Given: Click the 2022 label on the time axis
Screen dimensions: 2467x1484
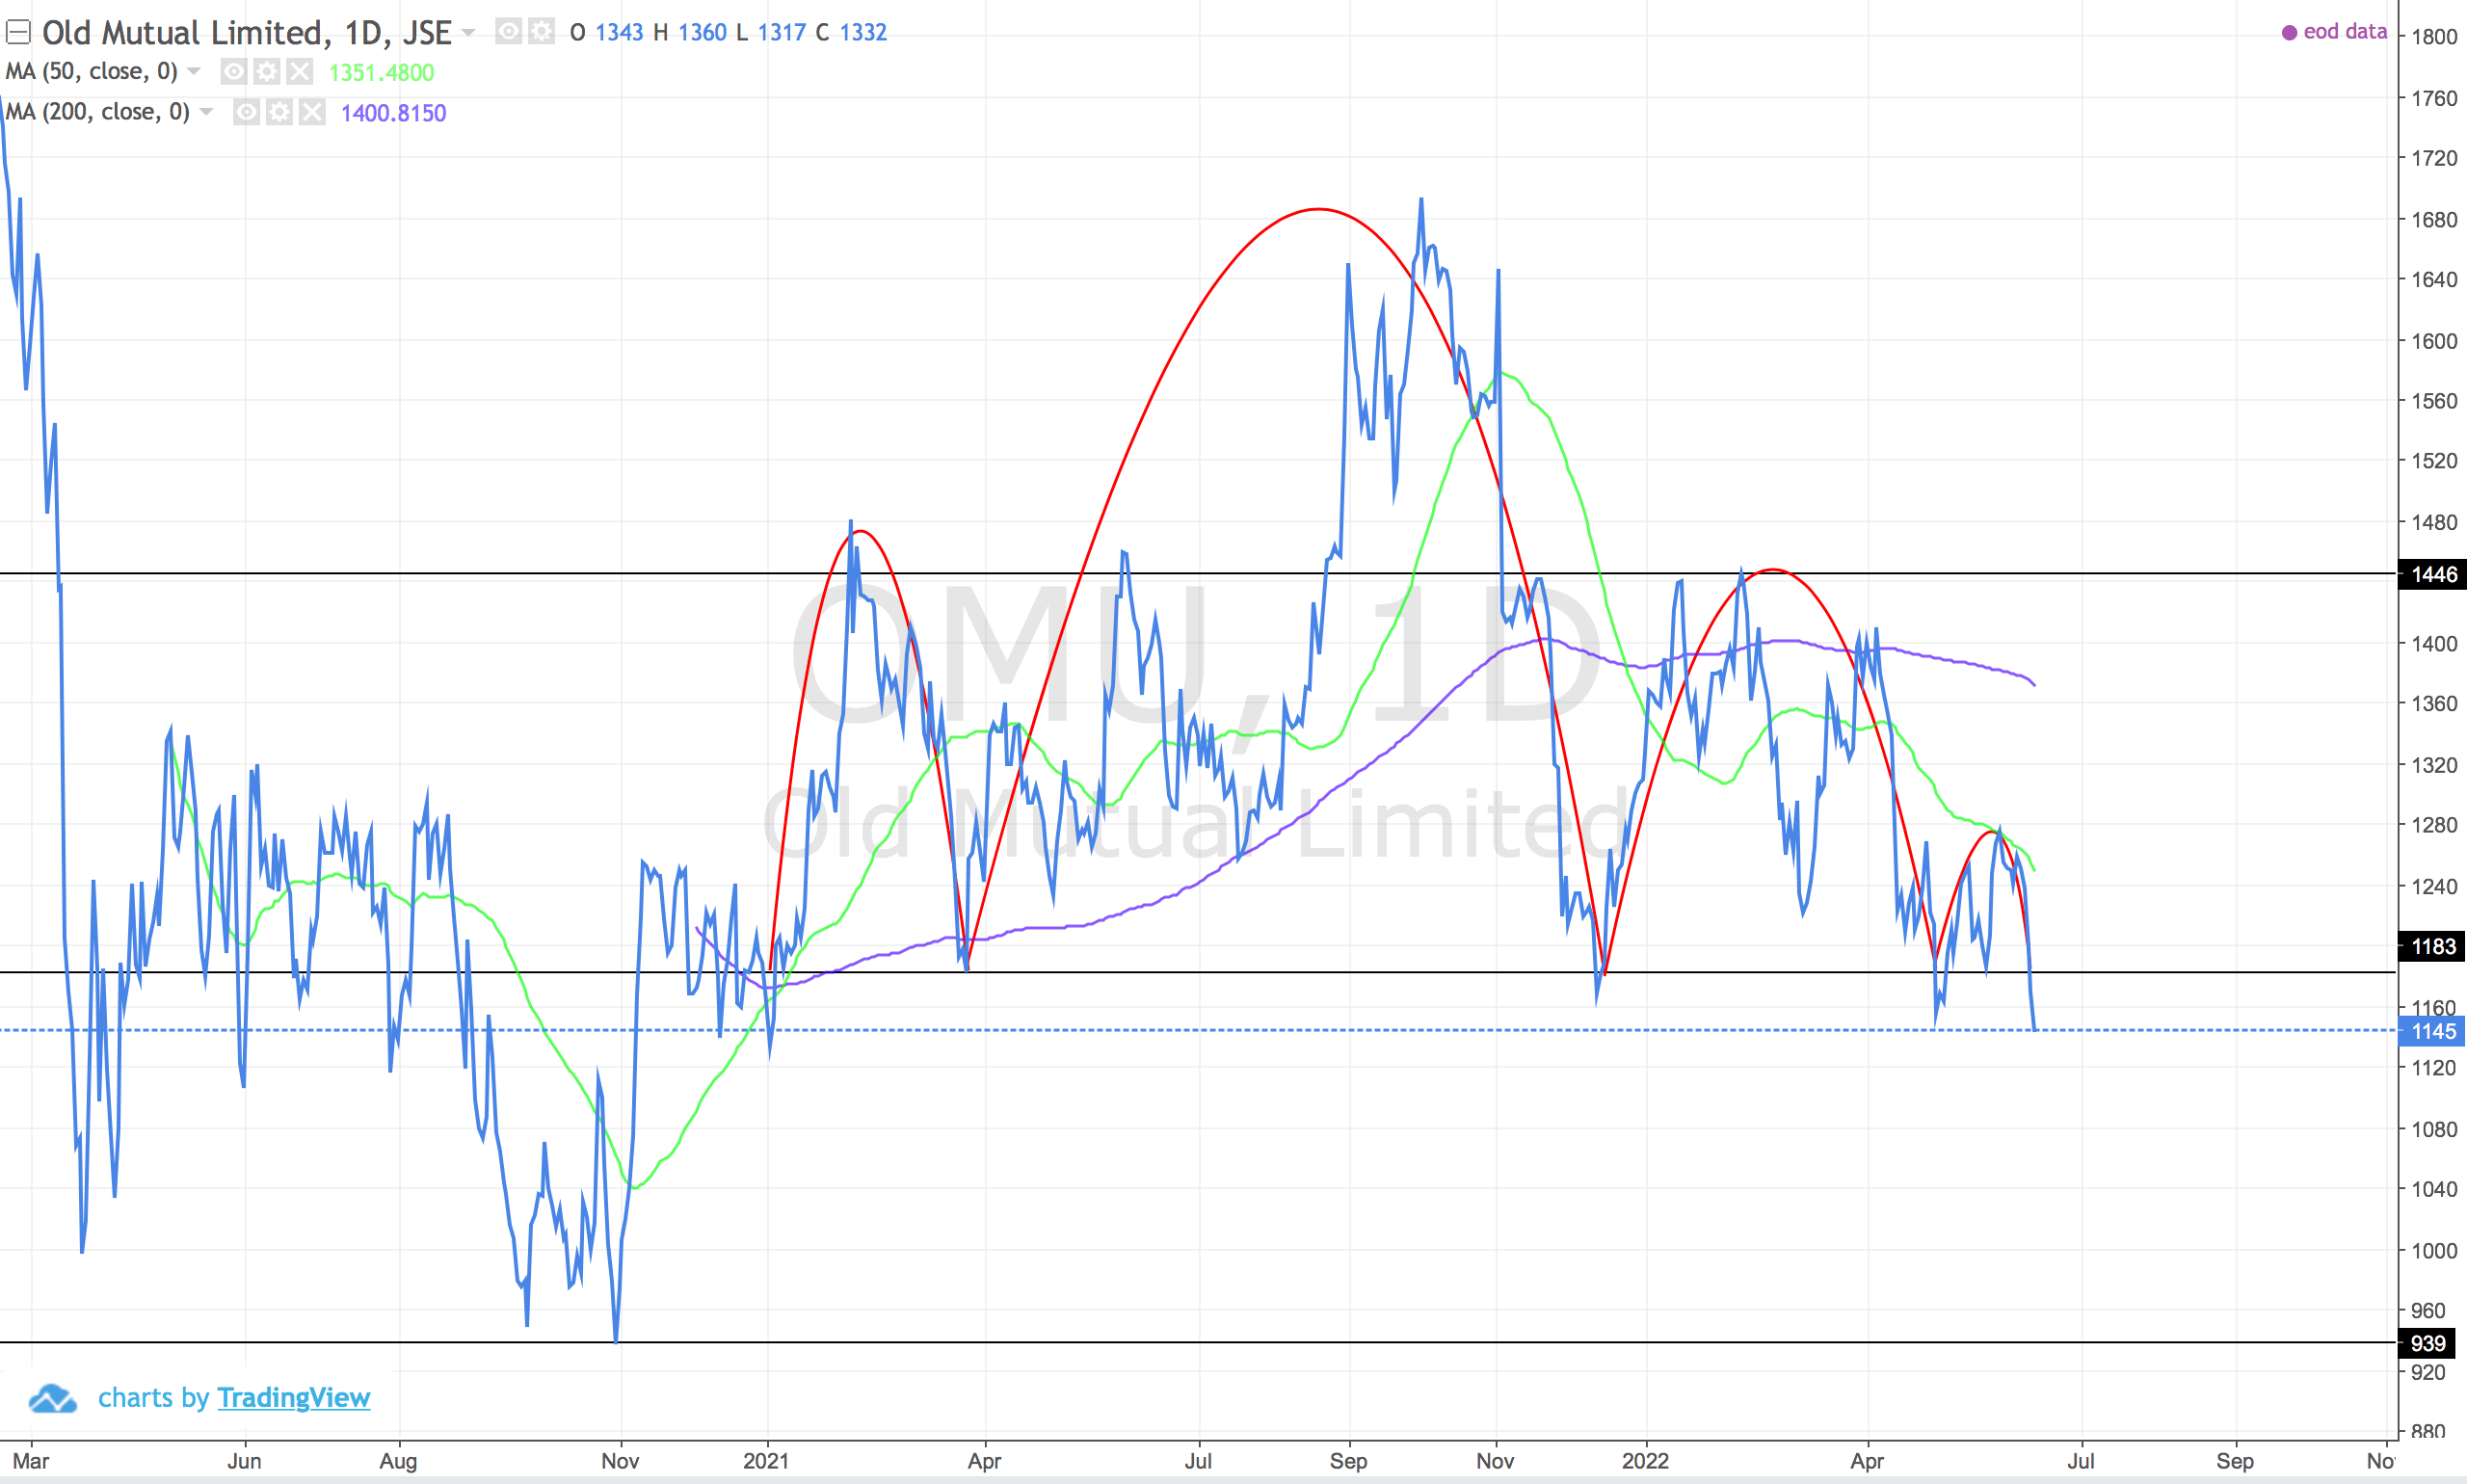Looking at the screenshot, I should click(x=1646, y=1461).
